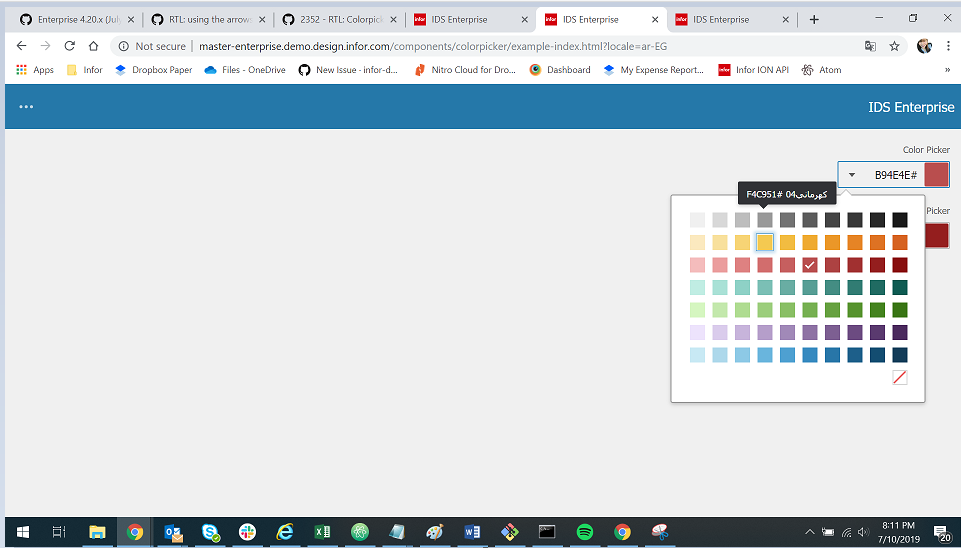Open Slack from the taskbar

[x=248, y=532]
